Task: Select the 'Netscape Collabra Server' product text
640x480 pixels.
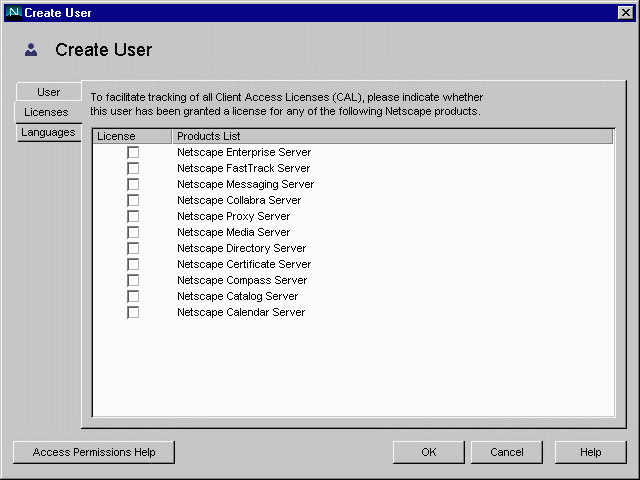Action: point(239,200)
